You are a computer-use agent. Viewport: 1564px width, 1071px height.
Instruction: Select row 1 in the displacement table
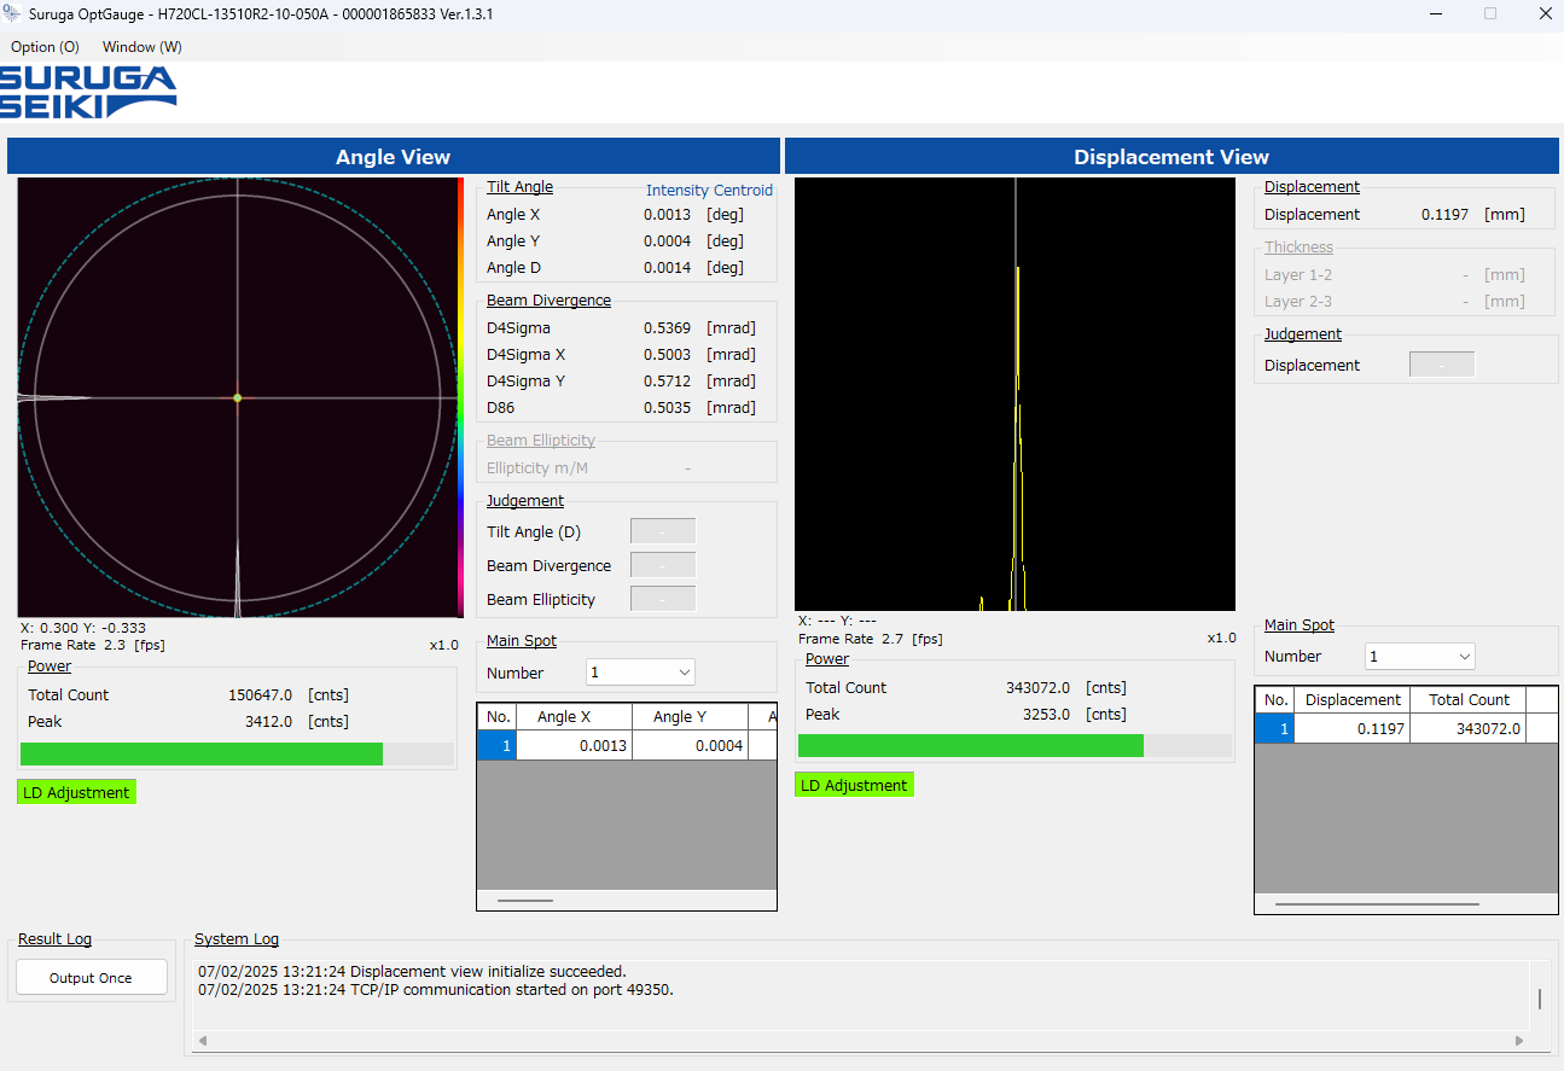click(1275, 728)
